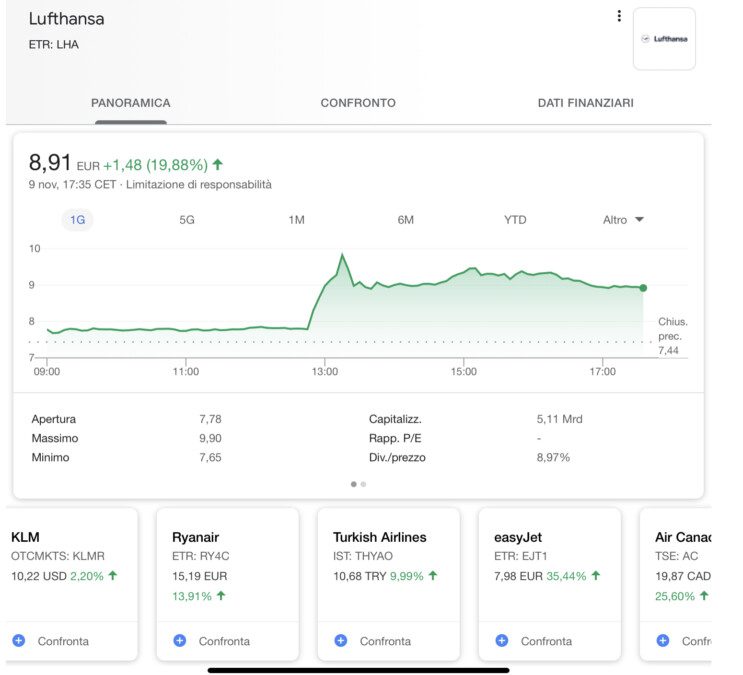Click the 13:00 time axis label

click(325, 372)
